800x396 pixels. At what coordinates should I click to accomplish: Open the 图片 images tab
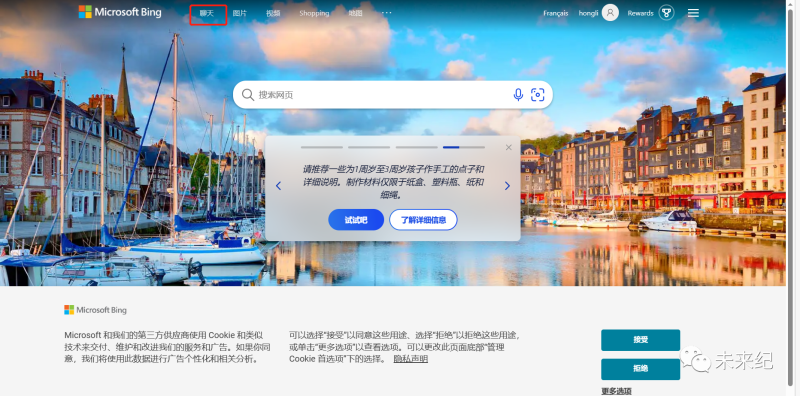[239, 13]
